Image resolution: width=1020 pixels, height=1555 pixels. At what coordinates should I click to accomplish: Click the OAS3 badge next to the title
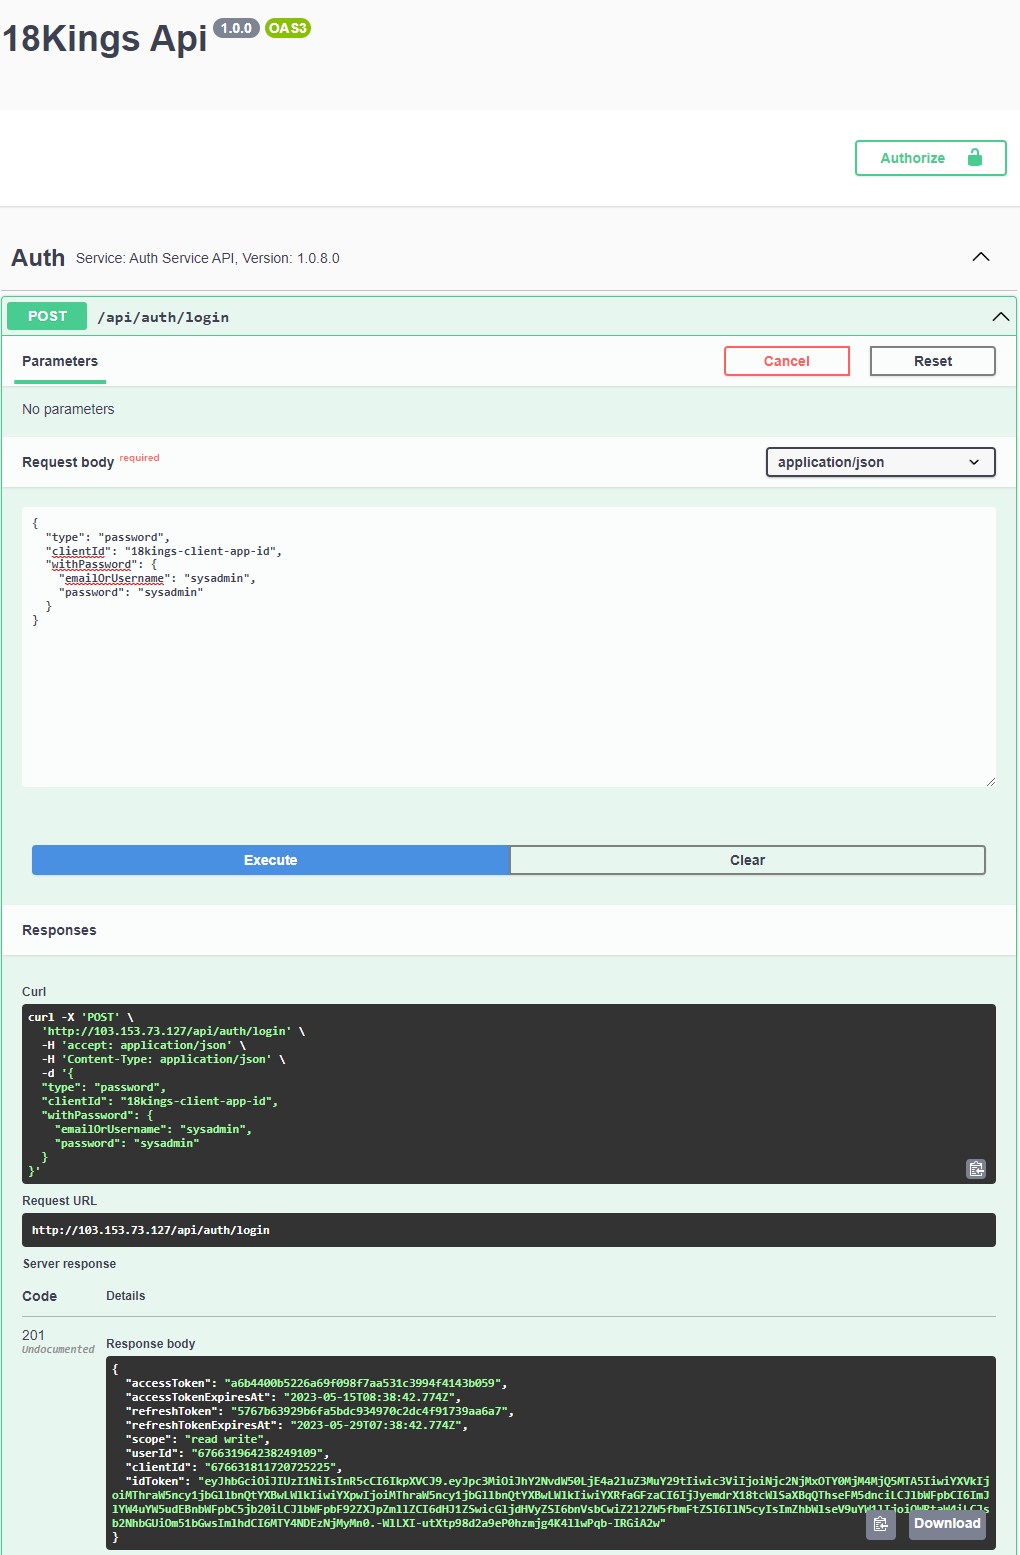[286, 29]
